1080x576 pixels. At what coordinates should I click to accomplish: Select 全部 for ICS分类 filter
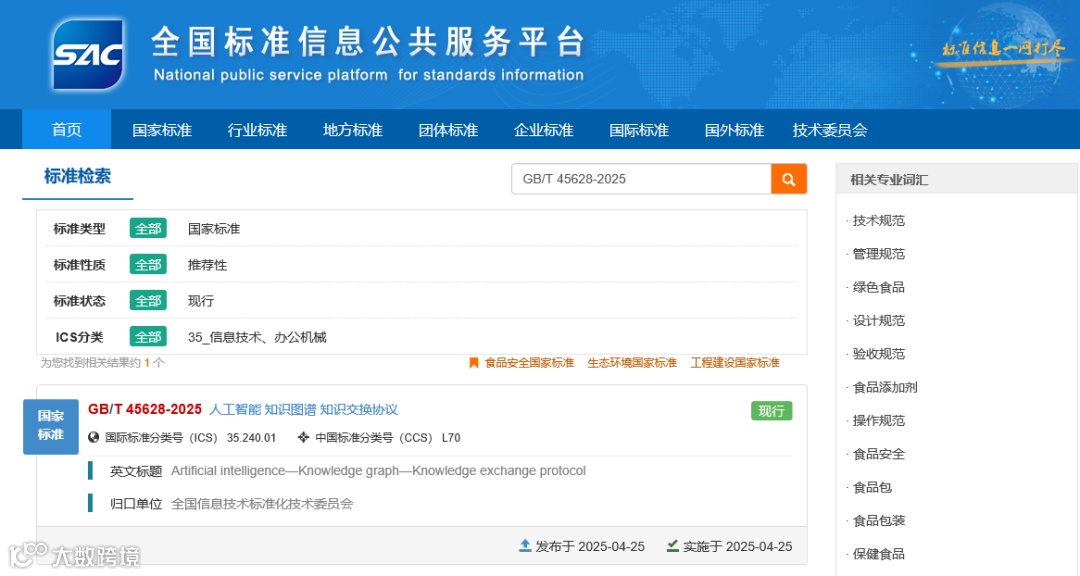[148, 337]
